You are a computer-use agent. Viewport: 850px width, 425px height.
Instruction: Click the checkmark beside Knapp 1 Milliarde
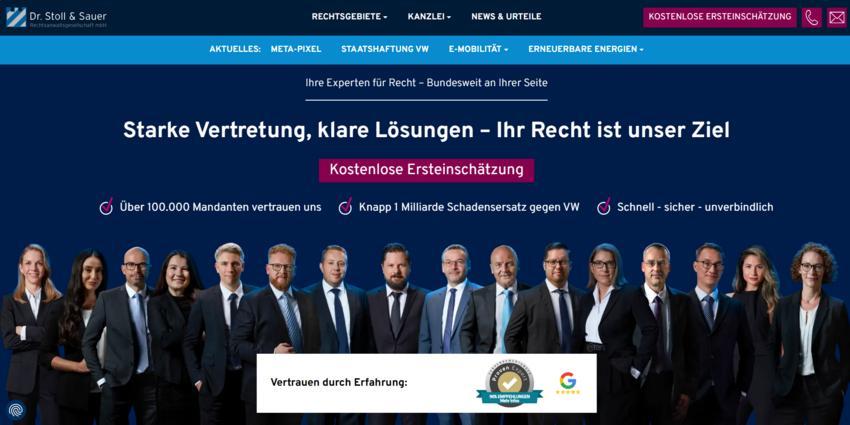click(345, 207)
